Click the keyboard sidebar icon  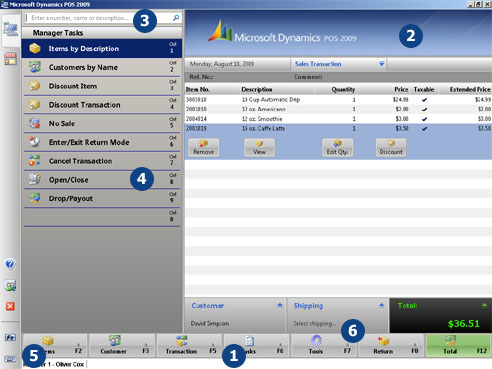tap(10, 359)
